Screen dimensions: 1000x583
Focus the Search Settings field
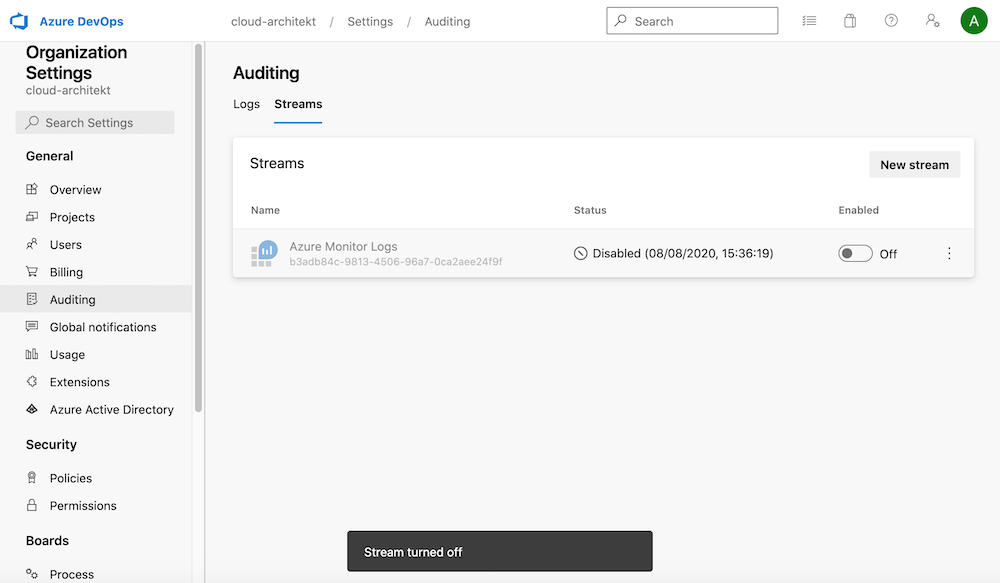pos(95,122)
